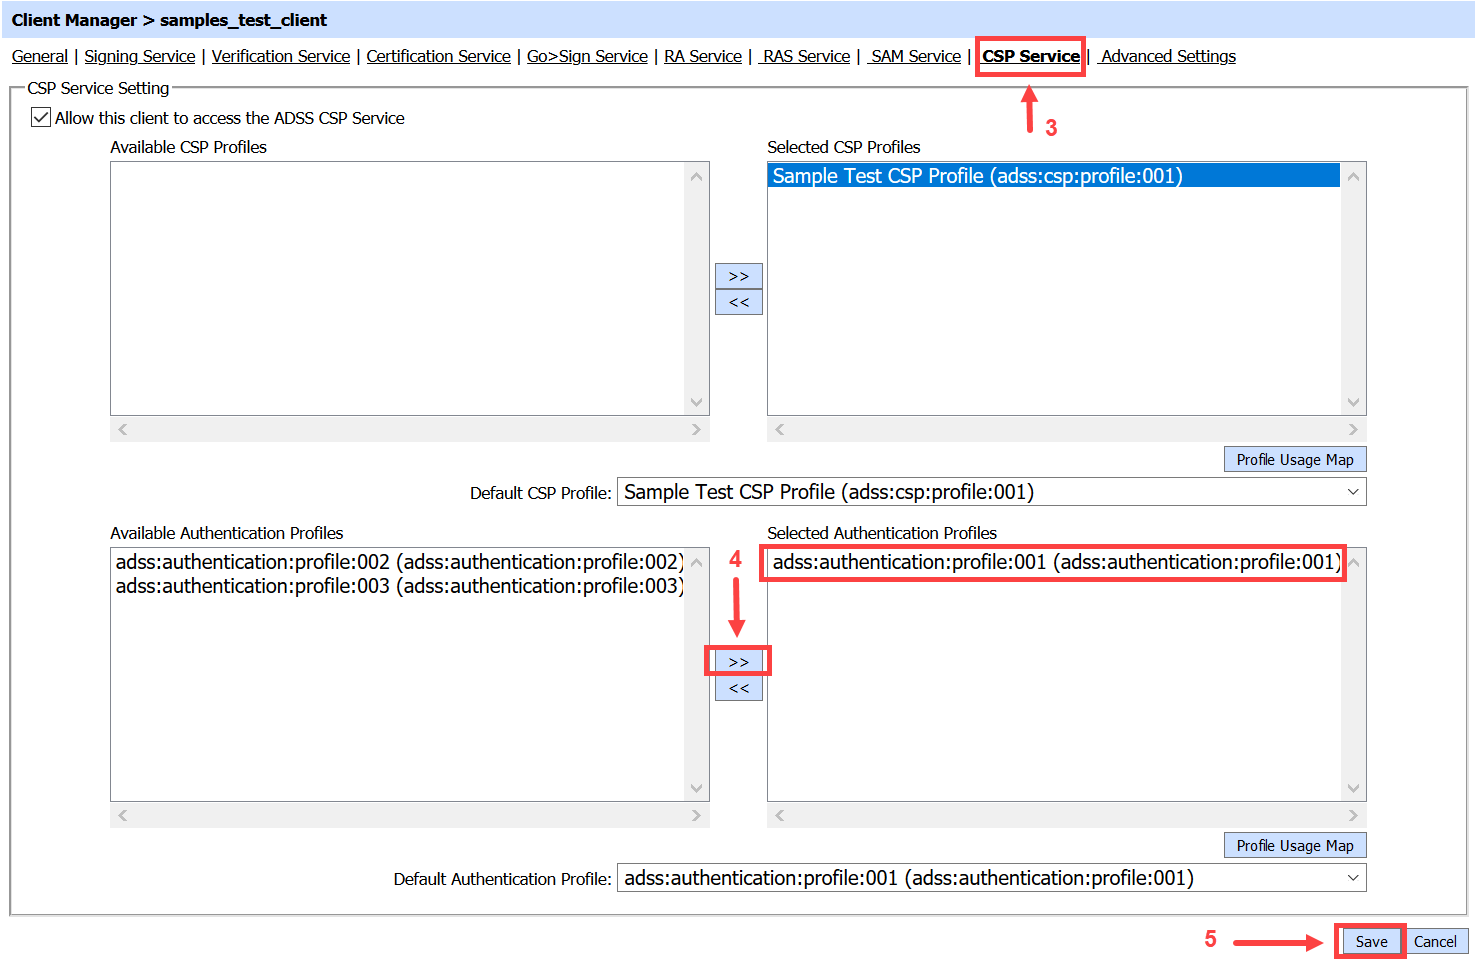Switch to the Signing Service tab
The width and height of the screenshot is (1475, 959).
140,56
